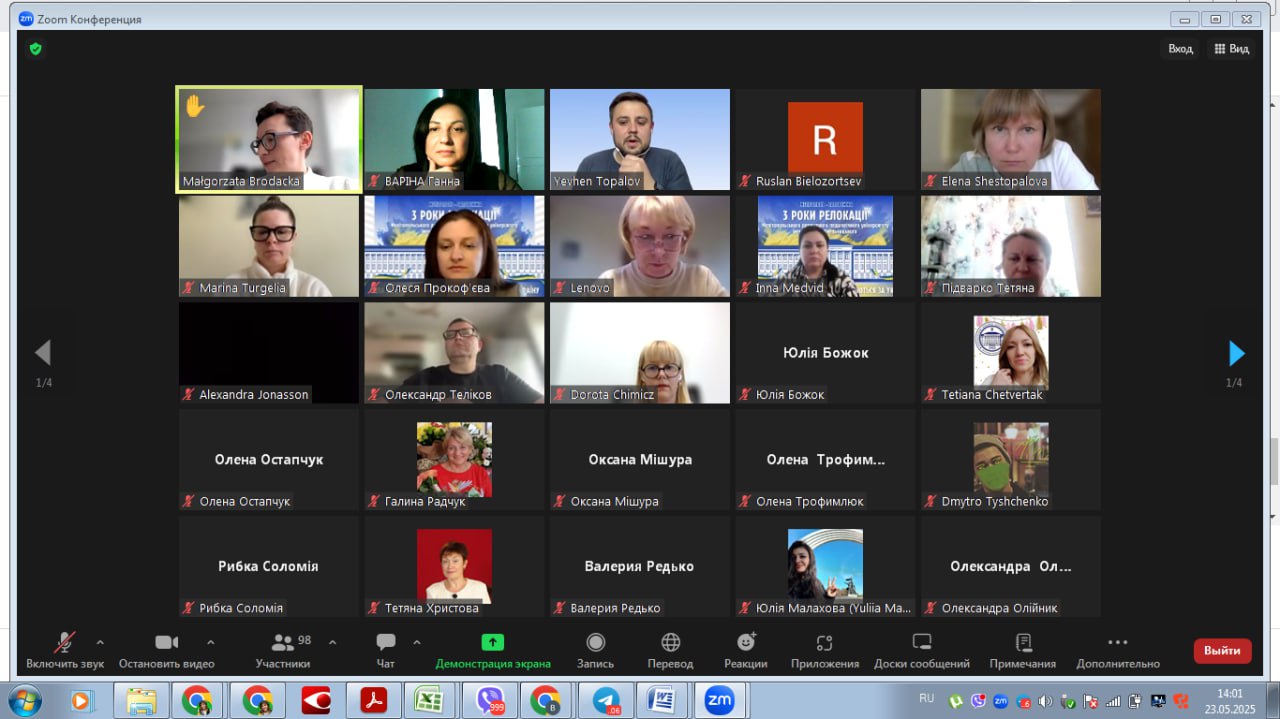Expand the arrow next to Участники
Image resolution: width=1280 pixels, height=719 pixels.
[x=333, y=642]
